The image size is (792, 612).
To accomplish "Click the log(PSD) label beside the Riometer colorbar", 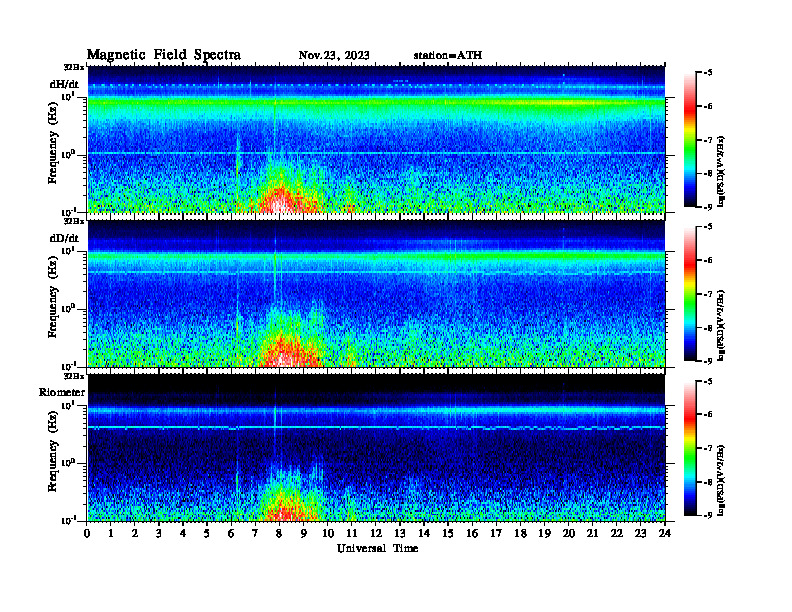I will pyautogui.click(x=722, y=480).
